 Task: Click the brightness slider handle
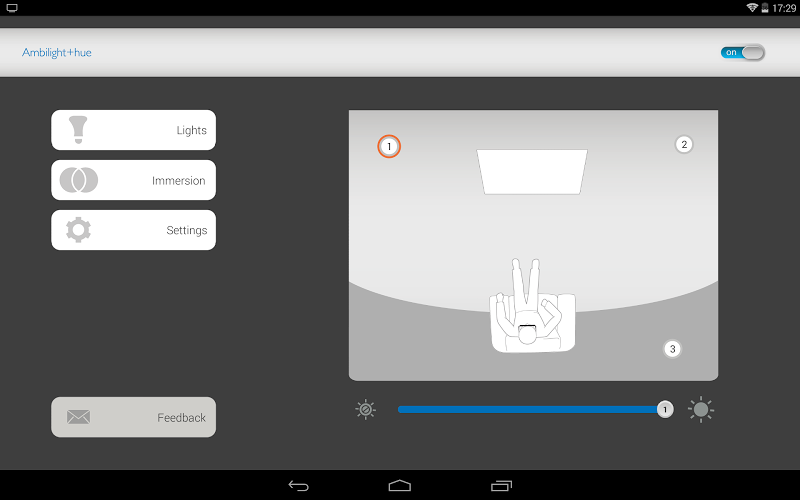665,409
